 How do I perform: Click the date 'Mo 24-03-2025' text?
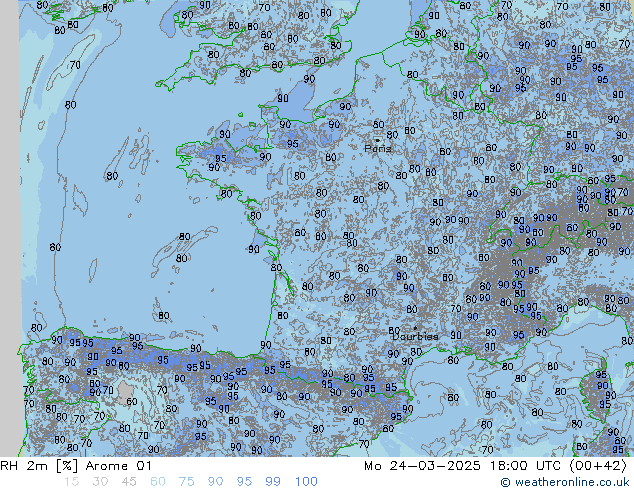(422, 466)
